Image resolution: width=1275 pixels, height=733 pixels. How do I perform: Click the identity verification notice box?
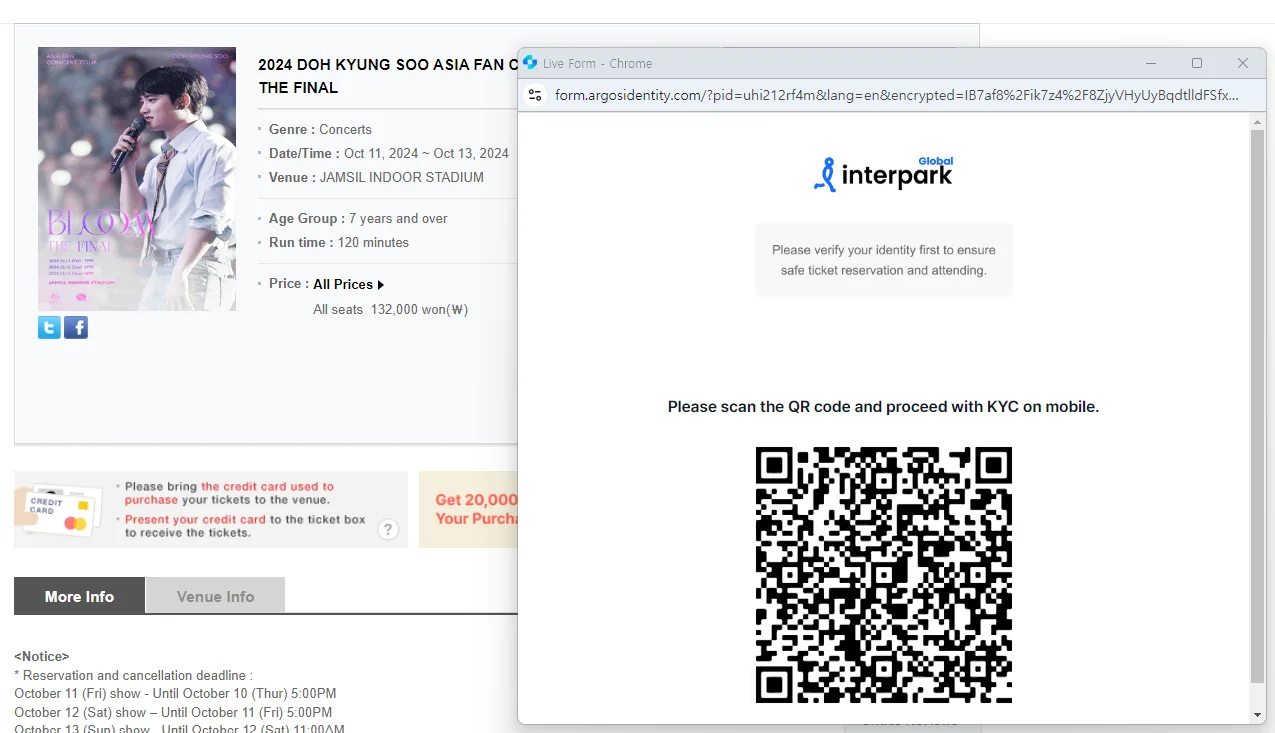(x=883, y=260)
